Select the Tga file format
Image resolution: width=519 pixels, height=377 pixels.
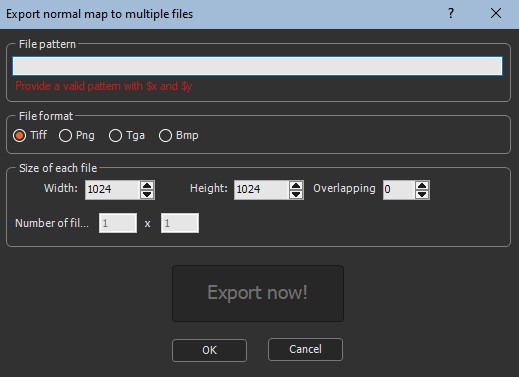click(x=127, y=135)
